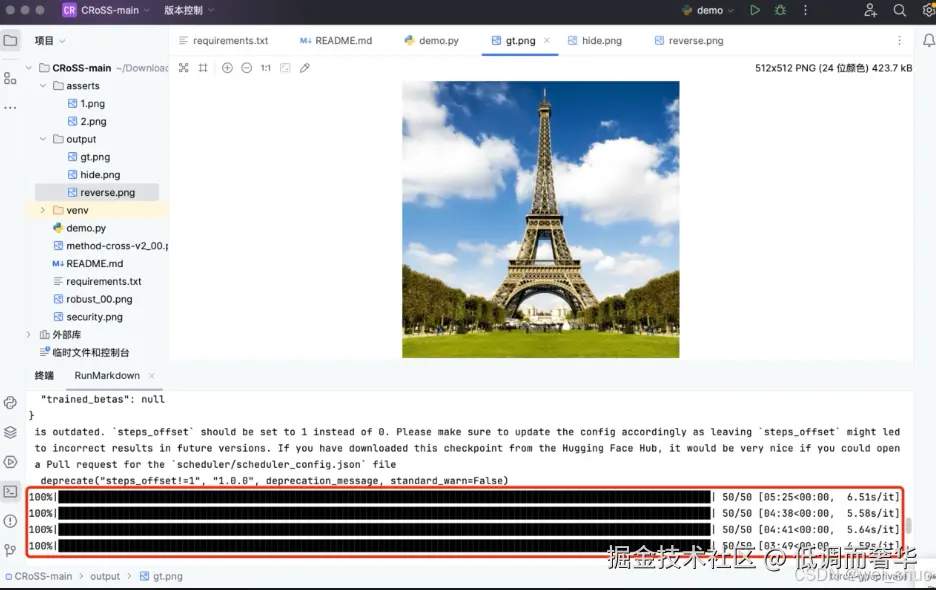Image resolution: width=936 pixels, height=590 pixels.
Task: Switch to requirements.txt editor tab
Action: [x=223, y=41]
